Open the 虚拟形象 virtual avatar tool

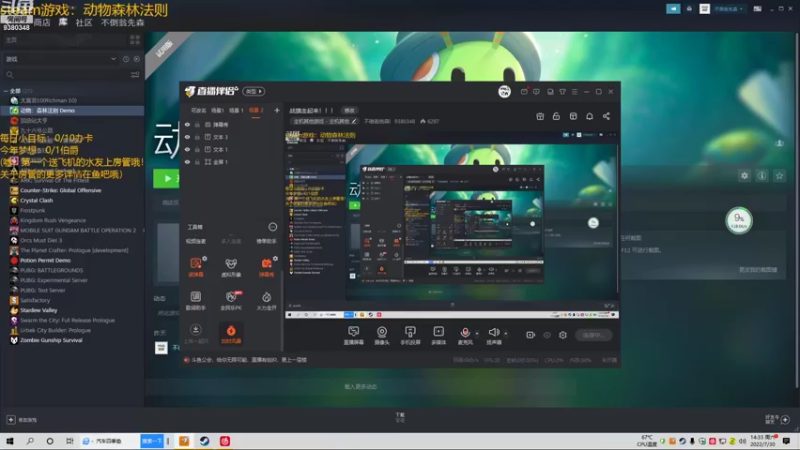coord(231,267)
